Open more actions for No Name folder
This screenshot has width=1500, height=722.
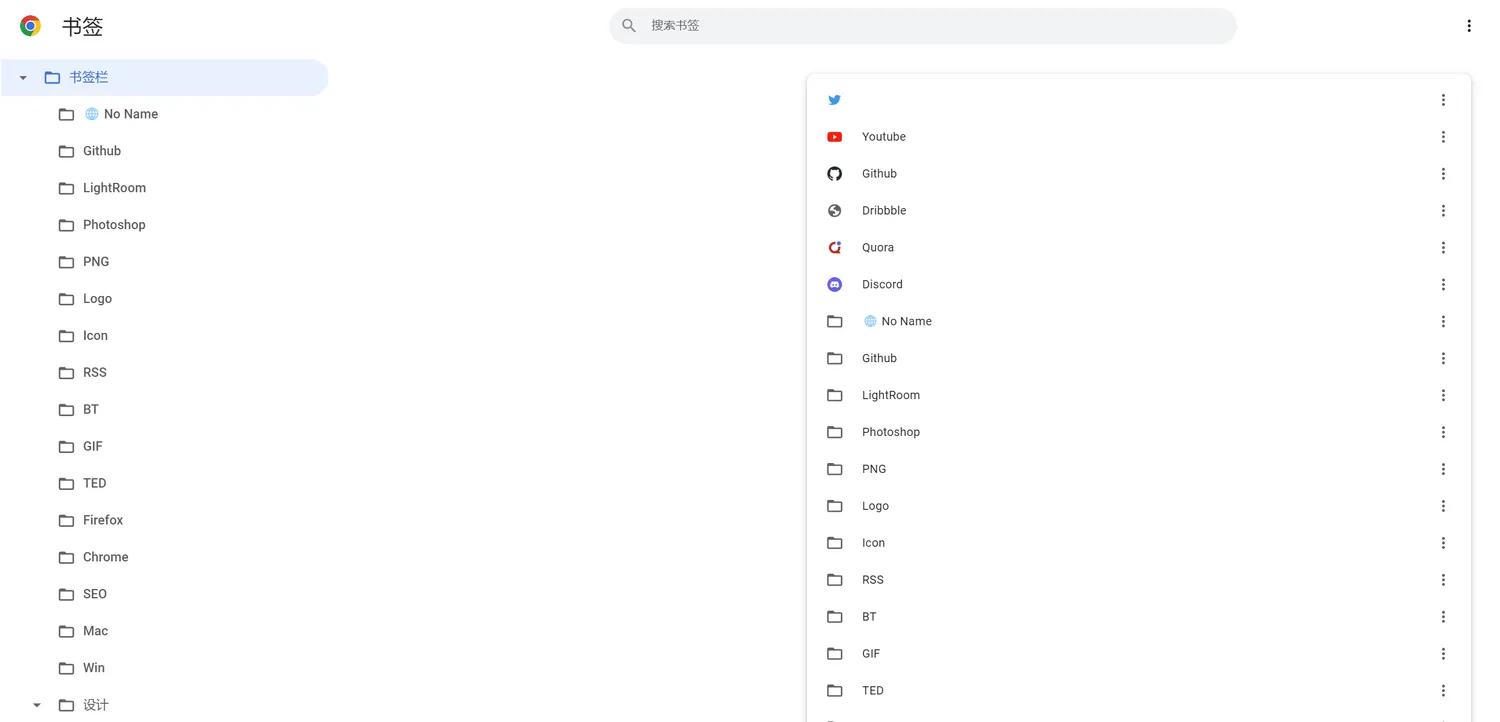click(1443, 322)
